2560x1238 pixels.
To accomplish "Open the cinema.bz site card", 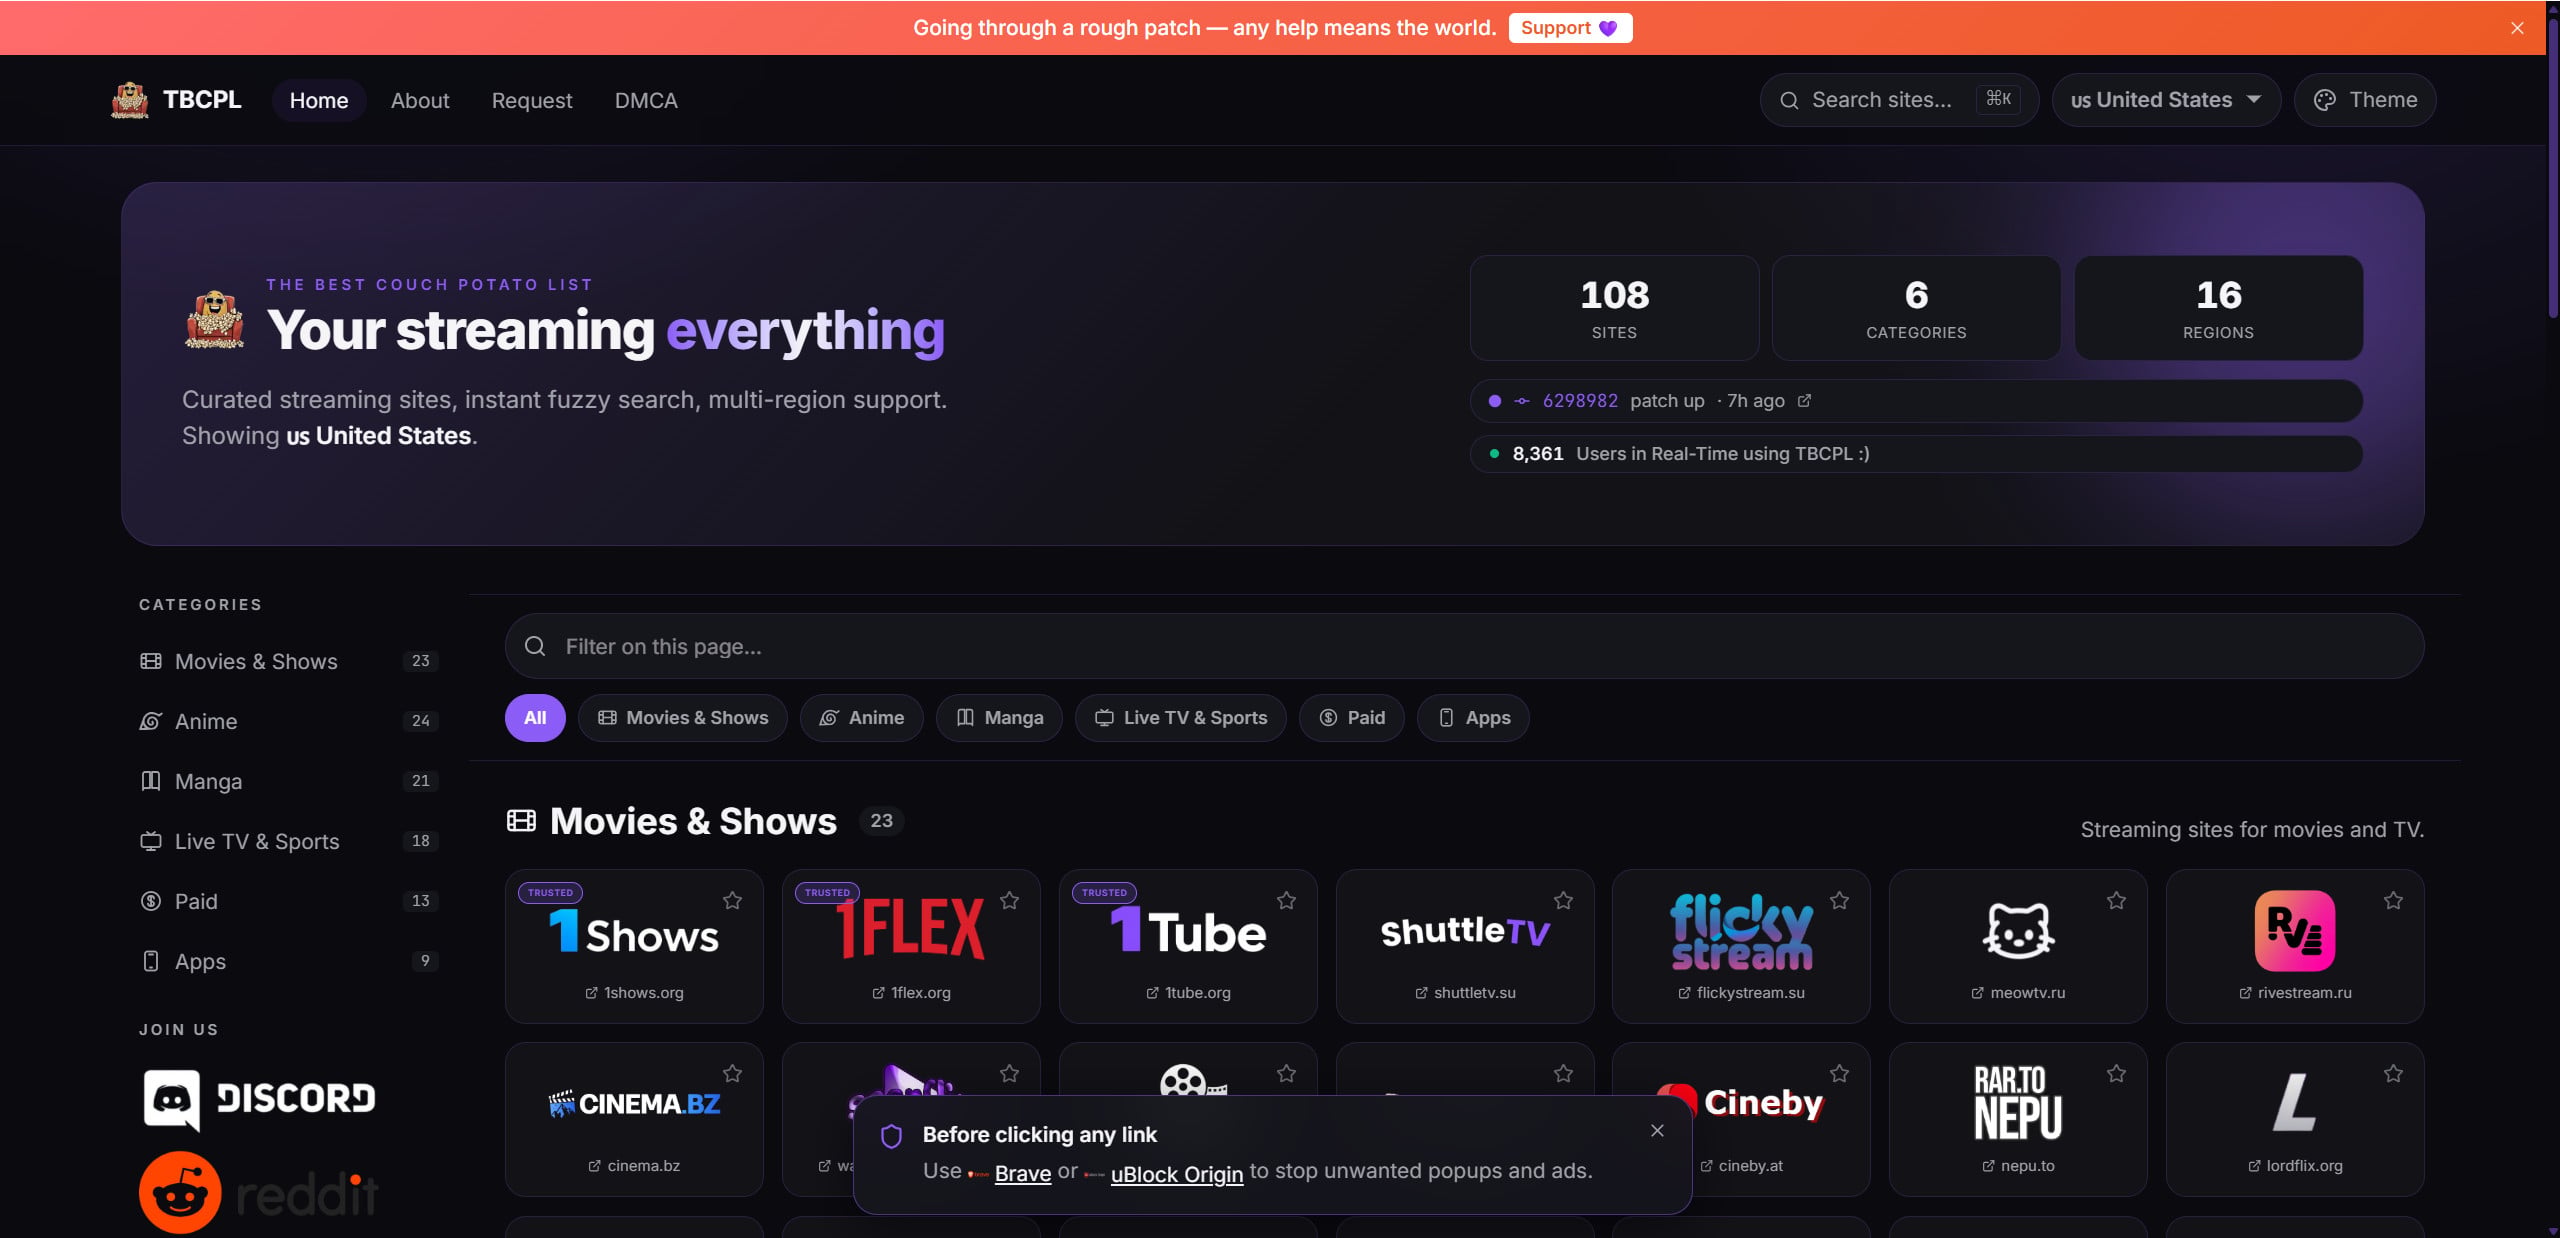I will click(634, 1119).
